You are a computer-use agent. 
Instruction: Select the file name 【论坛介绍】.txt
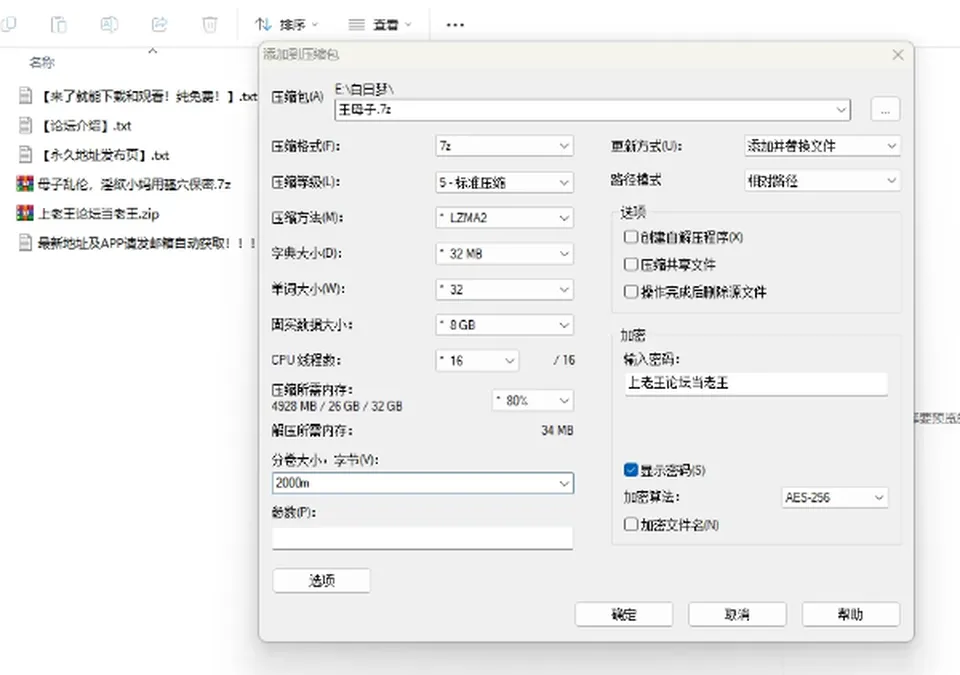[x=86, y=126]
